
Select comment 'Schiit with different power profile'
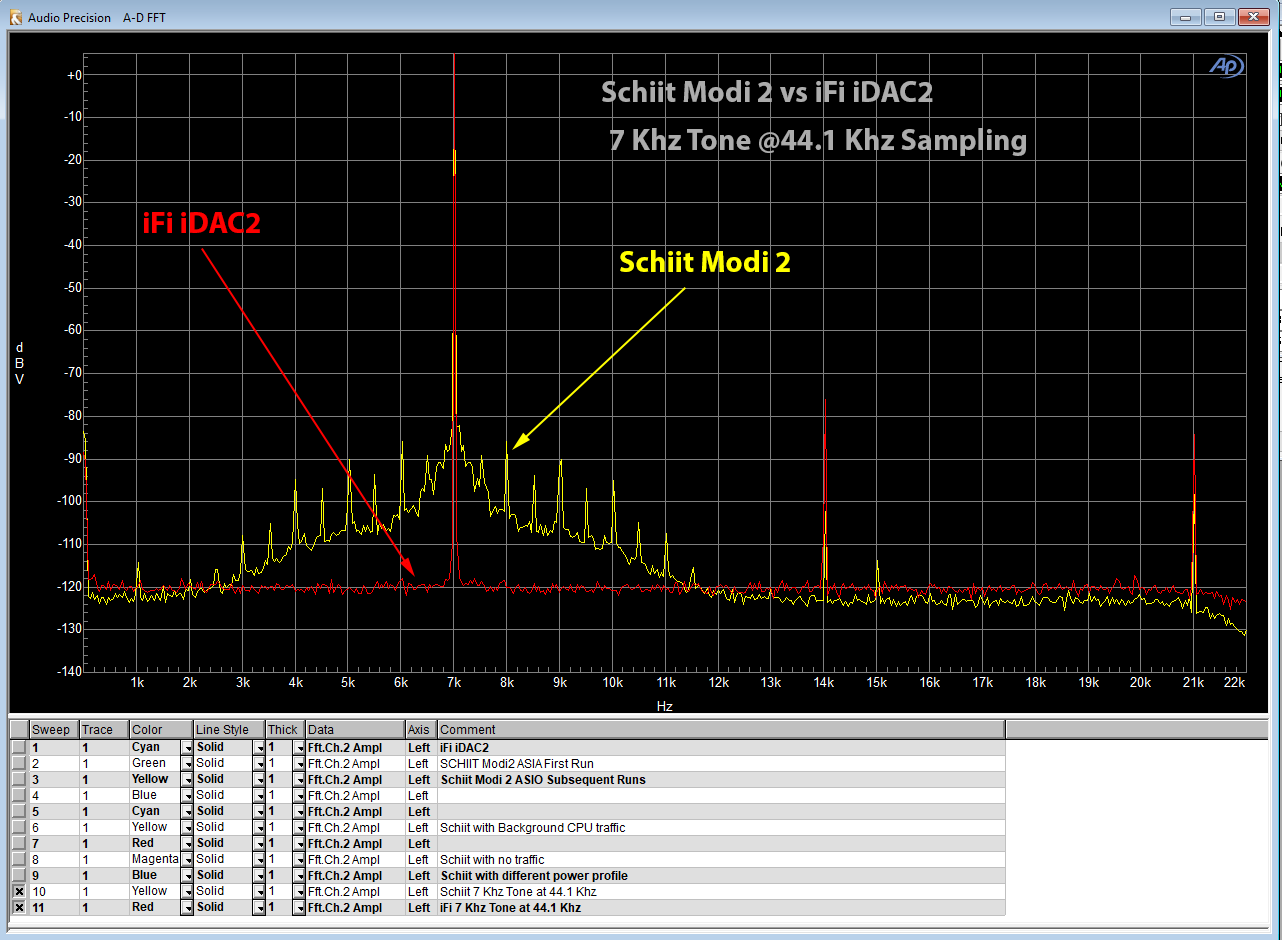(x=534, y=875)
